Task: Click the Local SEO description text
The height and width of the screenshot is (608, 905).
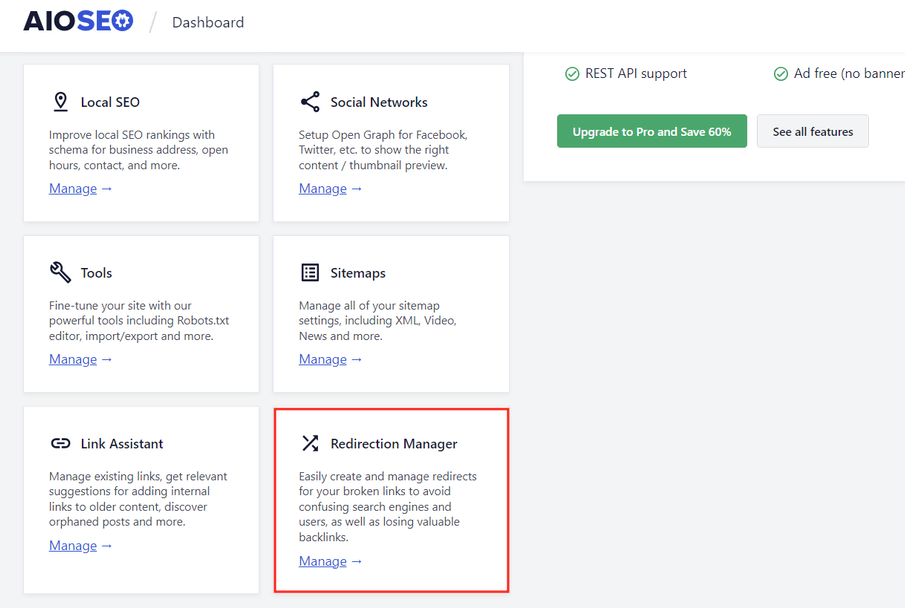Action: (139, 150)
